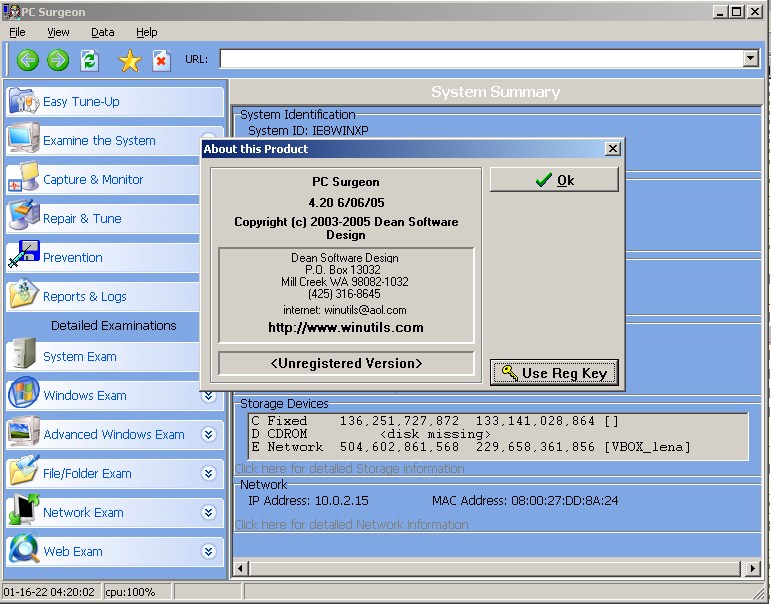771x604 pixels.
Task: Click the MAC Address 08:00:27:DD:8A:24 text
Action: (525, 501)
